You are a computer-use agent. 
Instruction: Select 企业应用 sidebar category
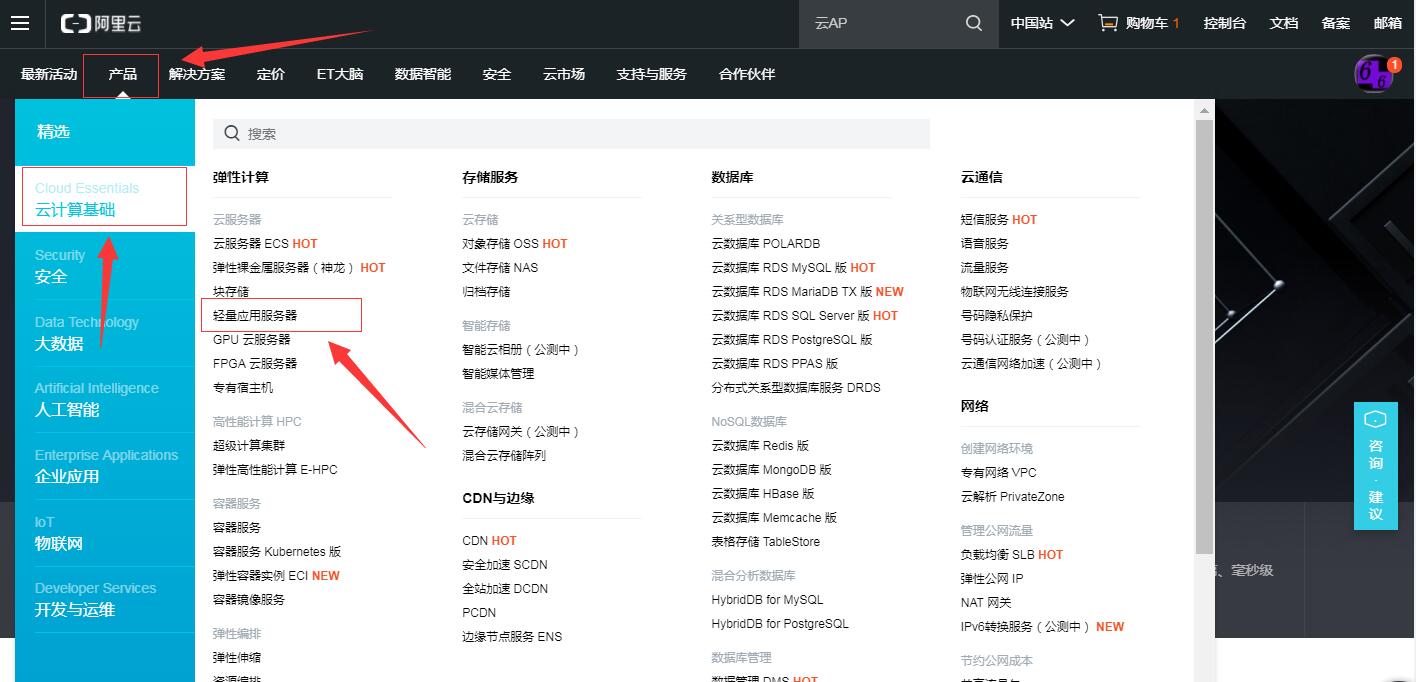[105, 466]
